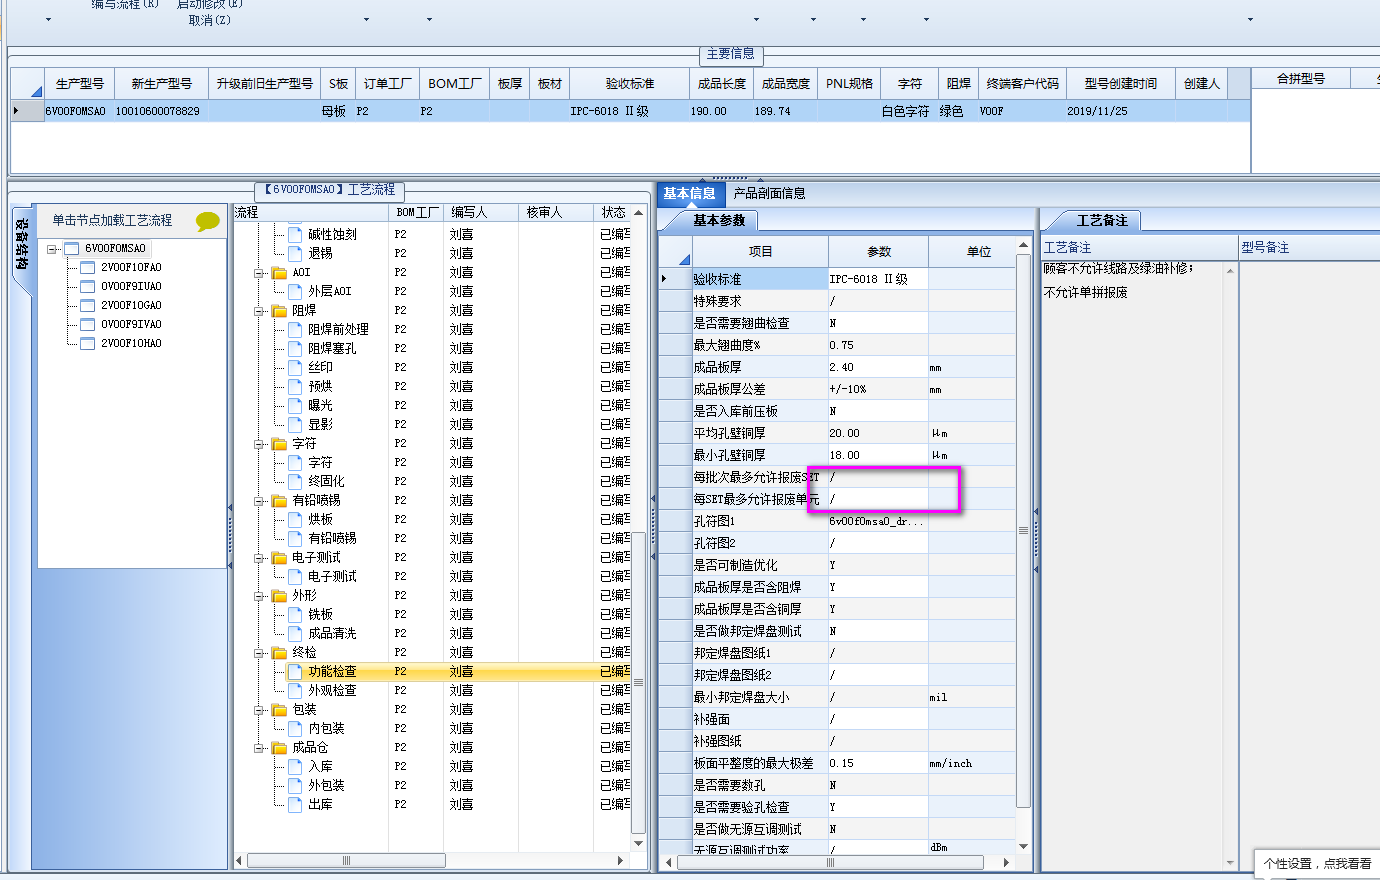1380x880 pixels.
Task: Select the 2V00F10GA0 document icon
Action: (88, 305)
